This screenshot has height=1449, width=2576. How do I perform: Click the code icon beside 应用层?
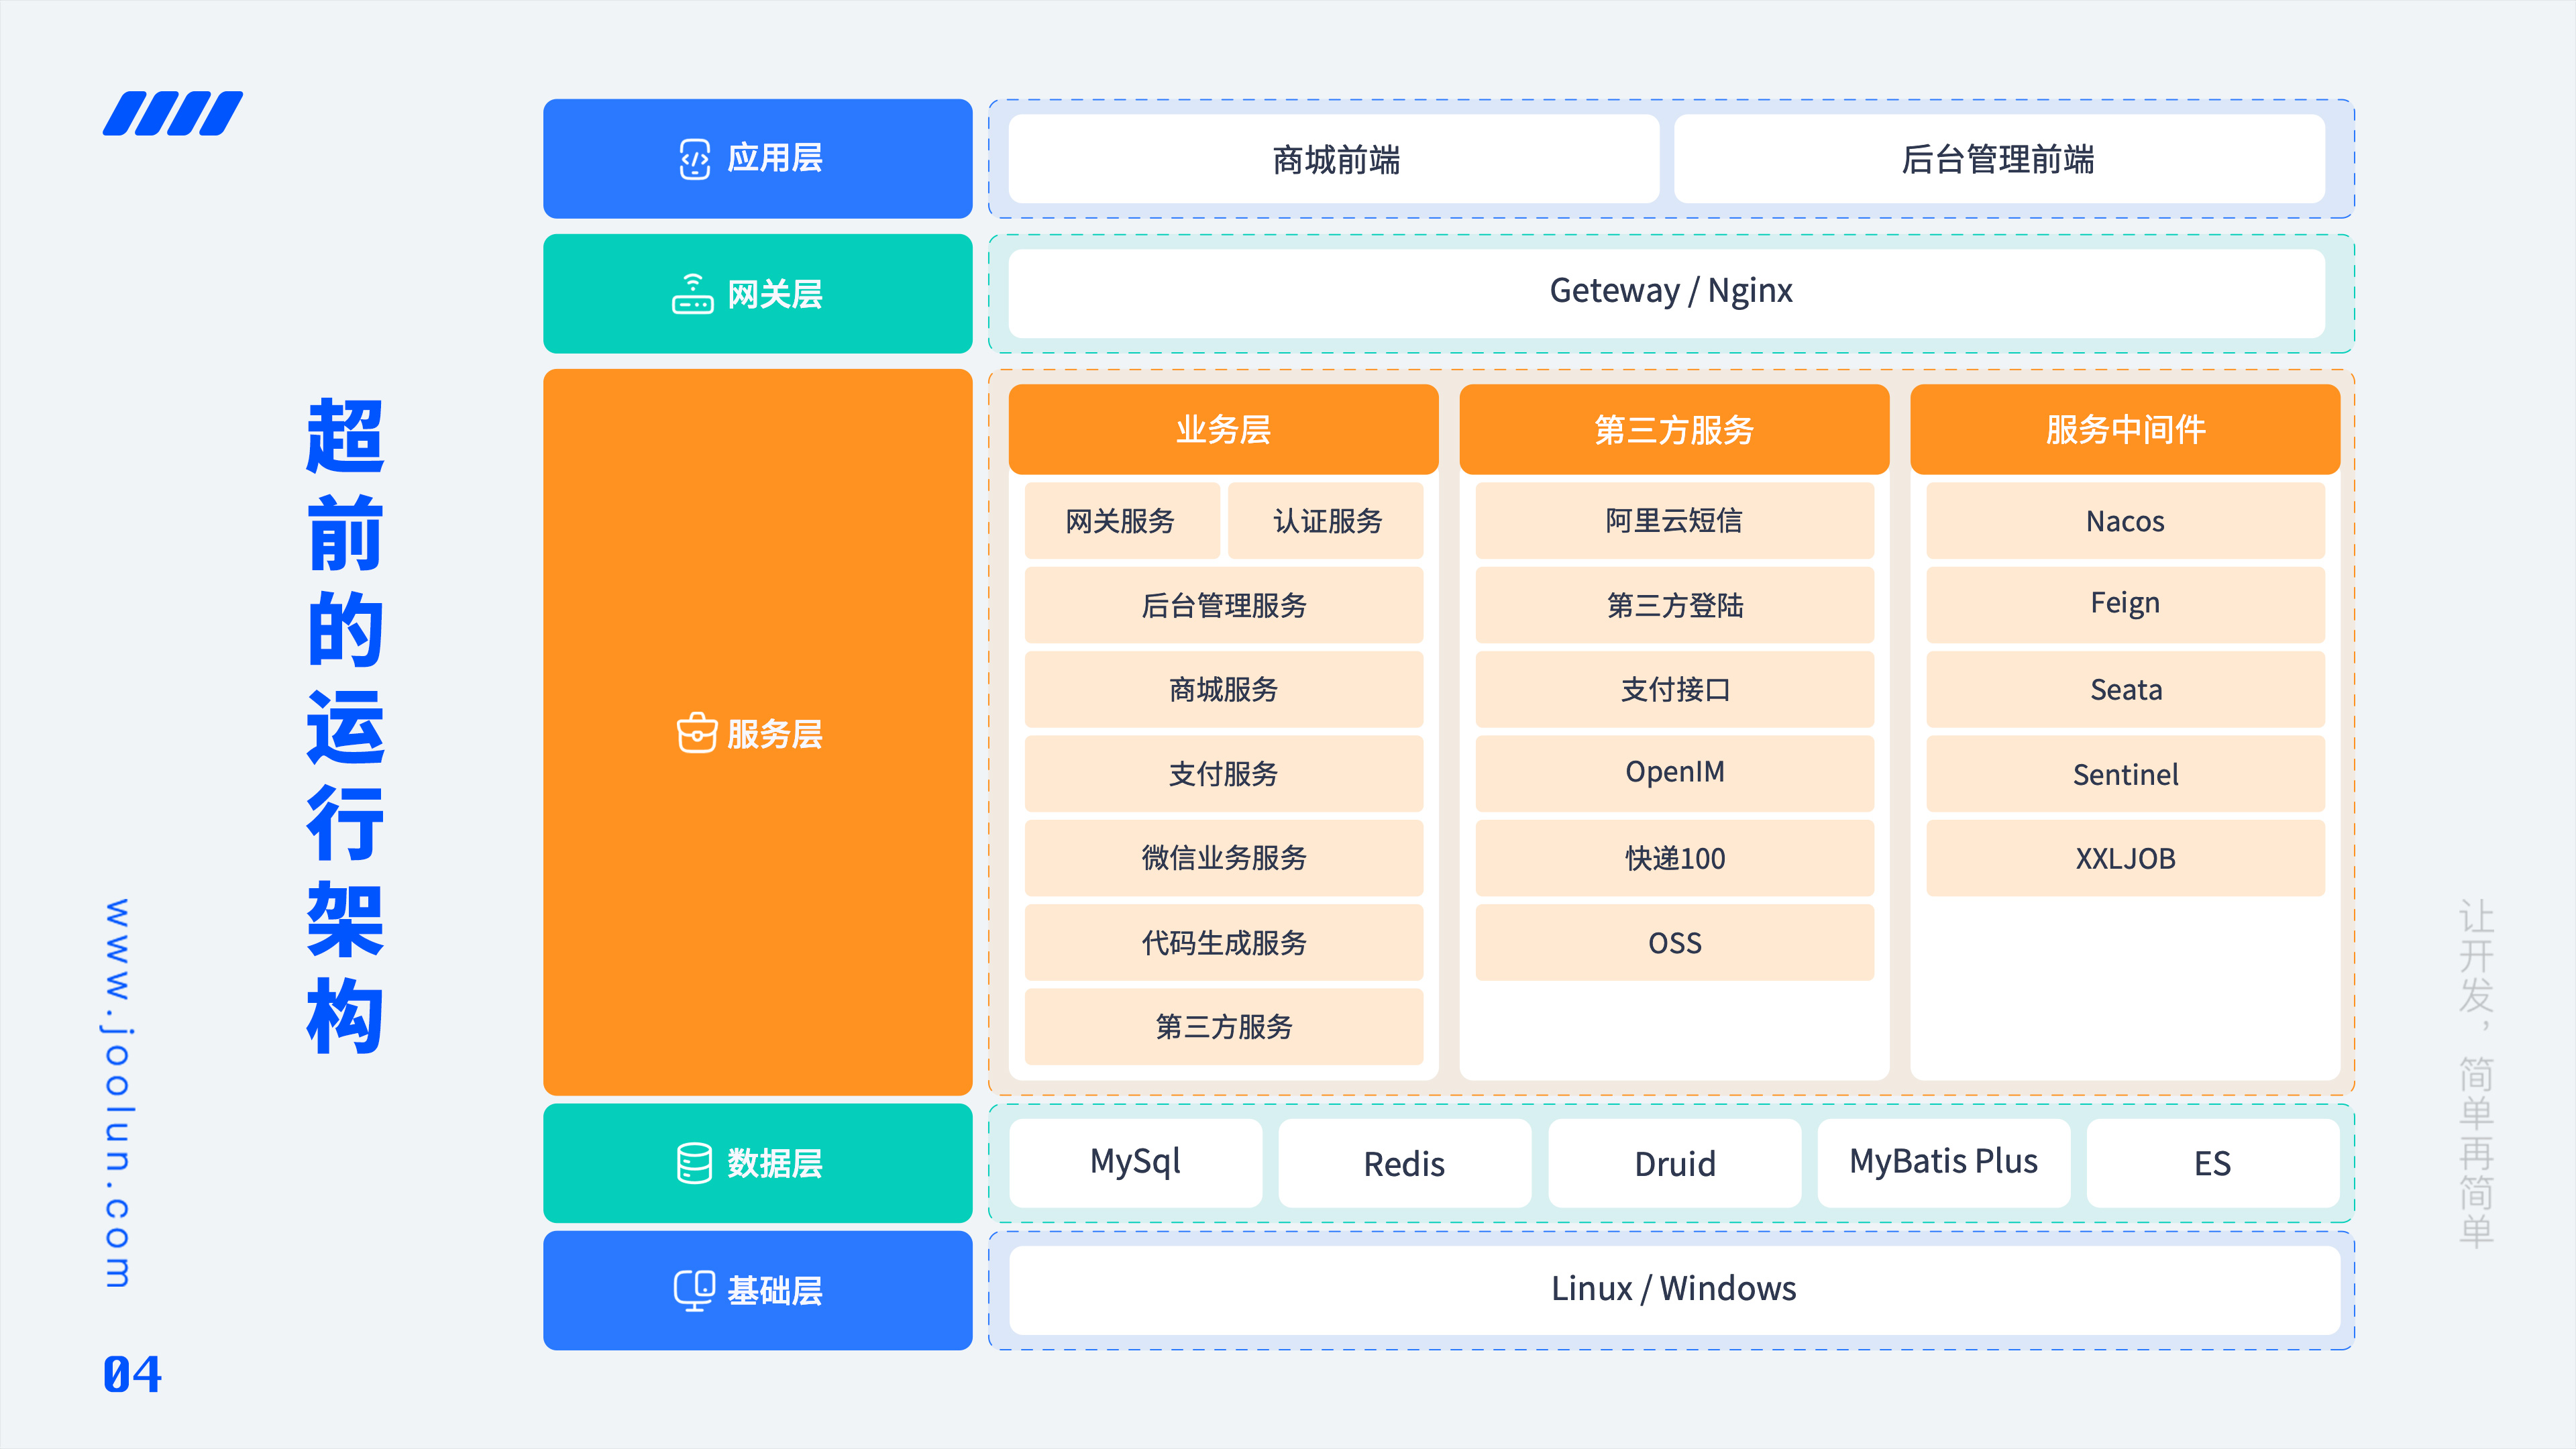click(x=694, y=159)
